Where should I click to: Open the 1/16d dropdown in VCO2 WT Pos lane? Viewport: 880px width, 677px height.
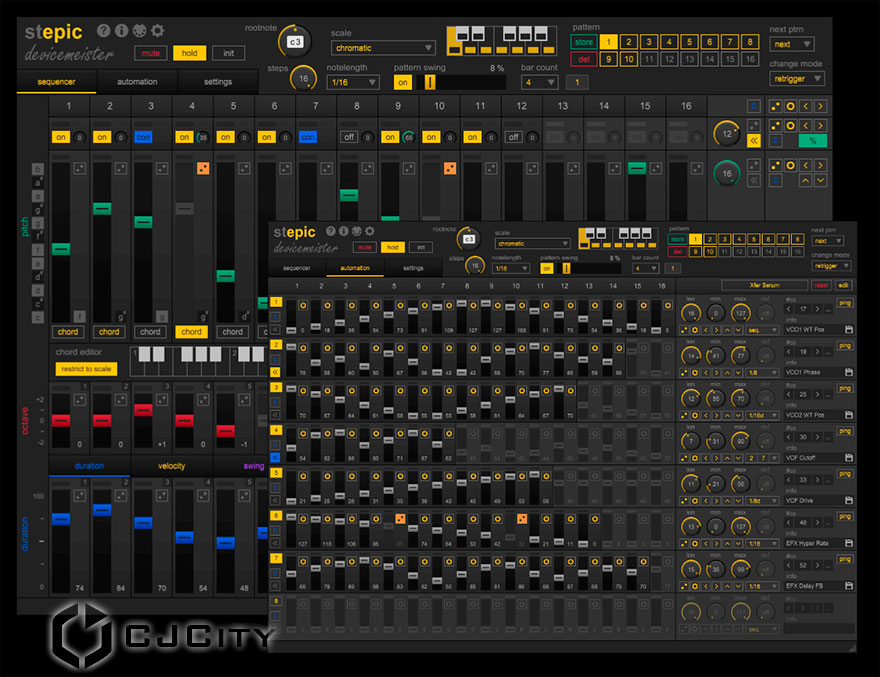[762, 415]
